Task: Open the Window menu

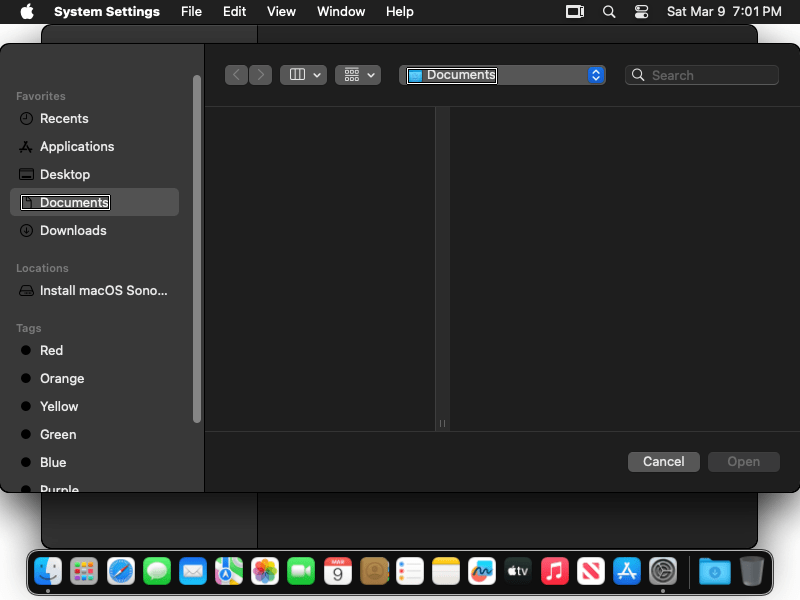Action: pyautogui.click(x=341, y=12)
